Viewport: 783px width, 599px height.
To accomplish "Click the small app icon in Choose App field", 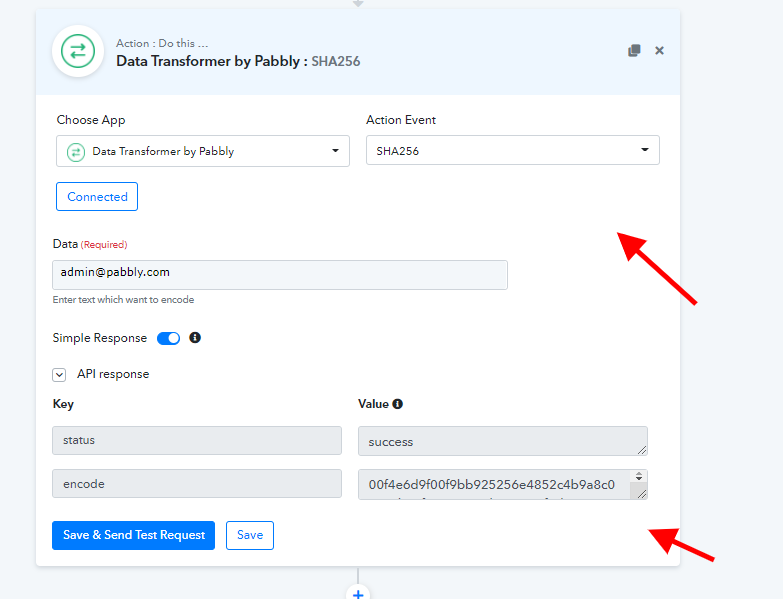I will [76, 152].
